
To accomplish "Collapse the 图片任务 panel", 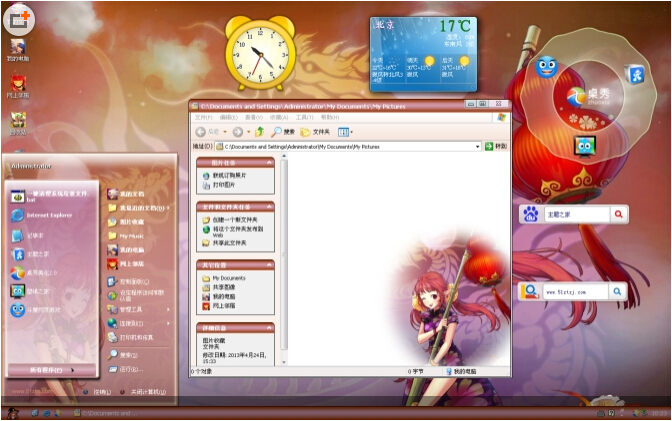I will [270, 162].
